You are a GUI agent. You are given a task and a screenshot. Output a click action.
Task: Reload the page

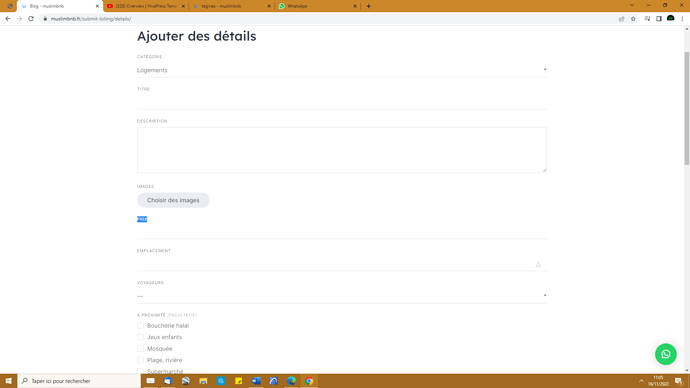pyautogui.click(x=31, y=19)
